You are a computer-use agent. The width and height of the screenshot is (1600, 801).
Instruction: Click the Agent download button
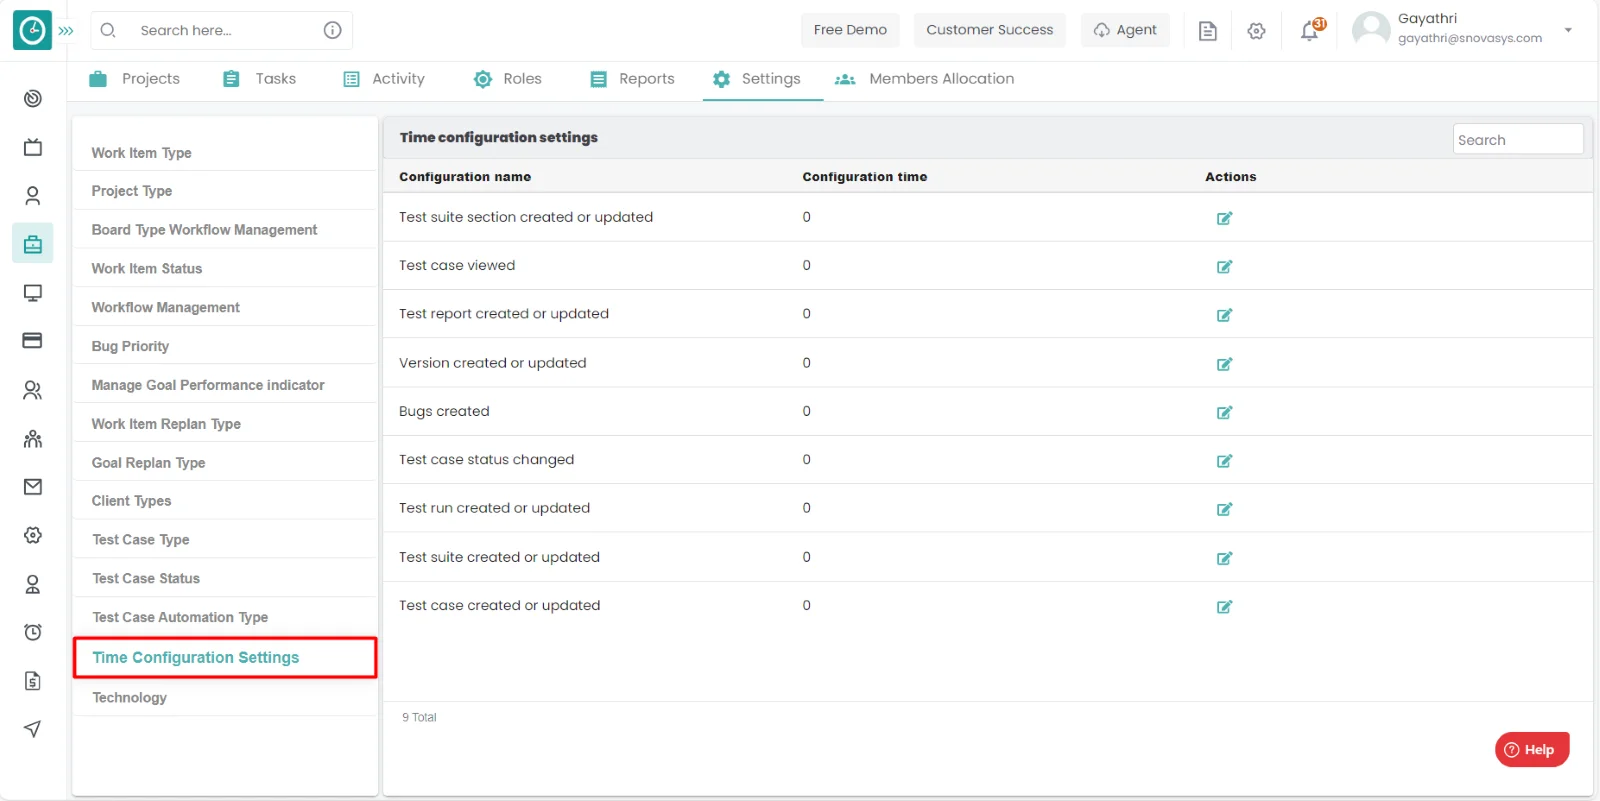(x=1125, y=30)
